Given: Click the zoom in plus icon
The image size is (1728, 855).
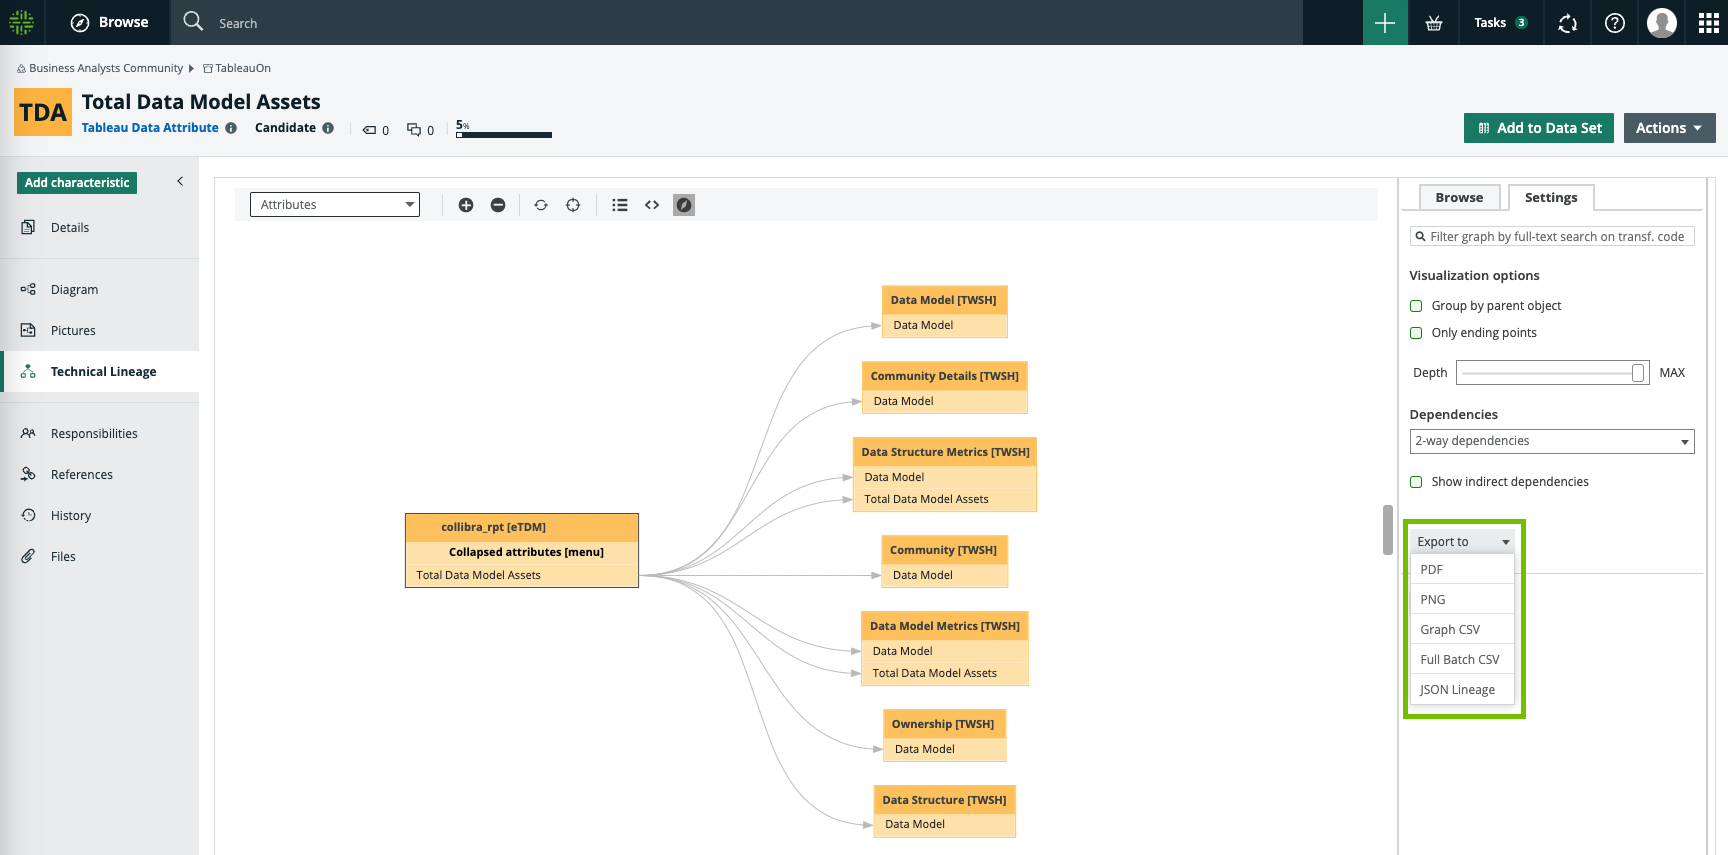Looking at the screenshot, I should [x=466, y=205].
